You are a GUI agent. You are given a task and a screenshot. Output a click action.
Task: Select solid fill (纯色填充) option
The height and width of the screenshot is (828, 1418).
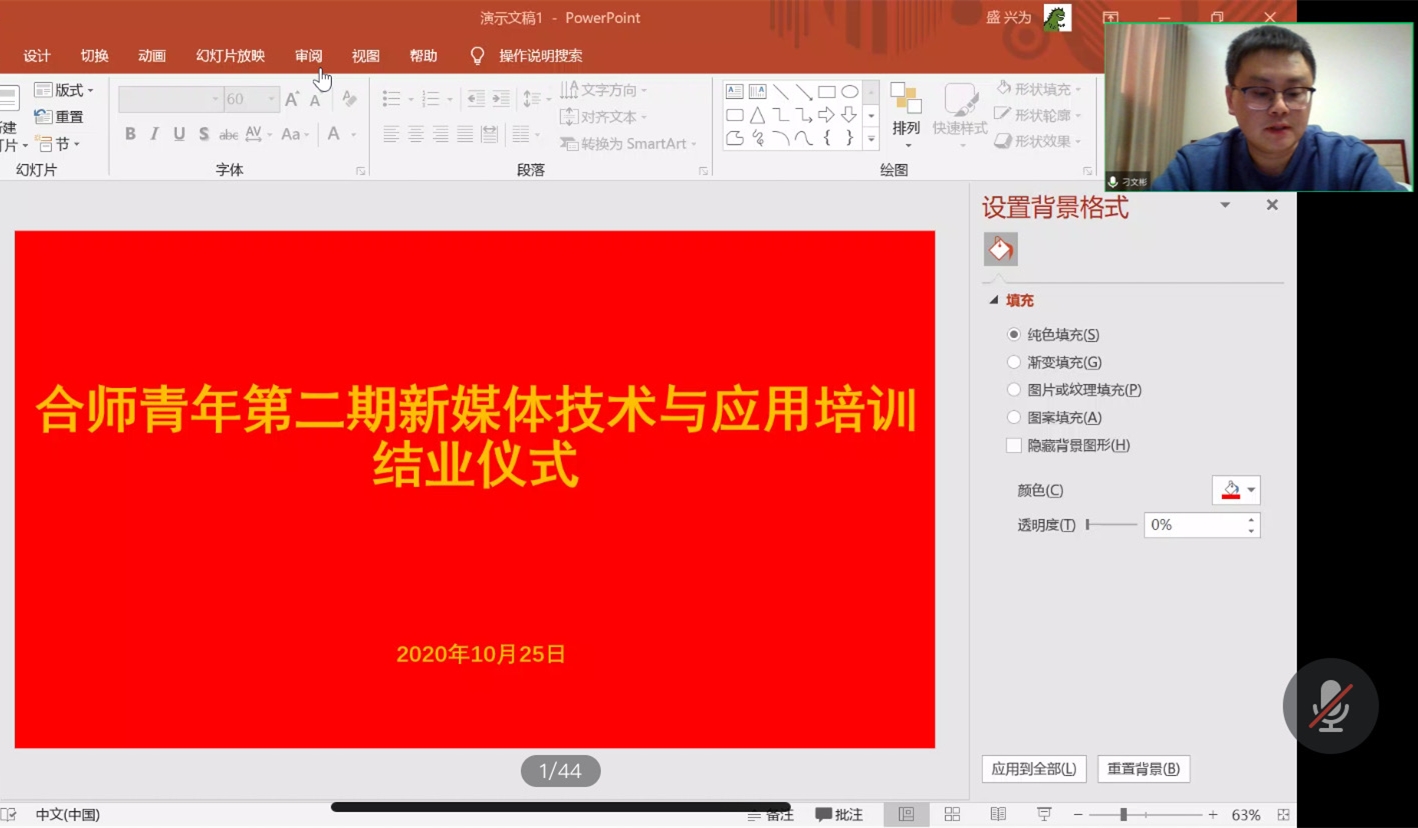[x=1014, y=335]
